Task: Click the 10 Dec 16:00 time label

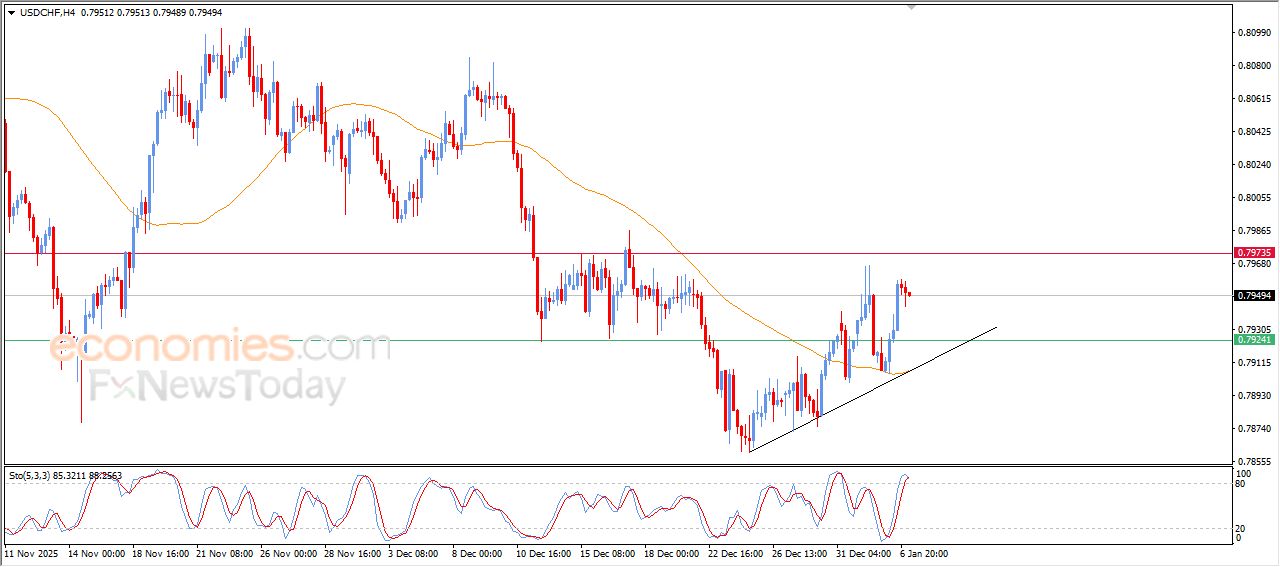Action: point(543,552)
